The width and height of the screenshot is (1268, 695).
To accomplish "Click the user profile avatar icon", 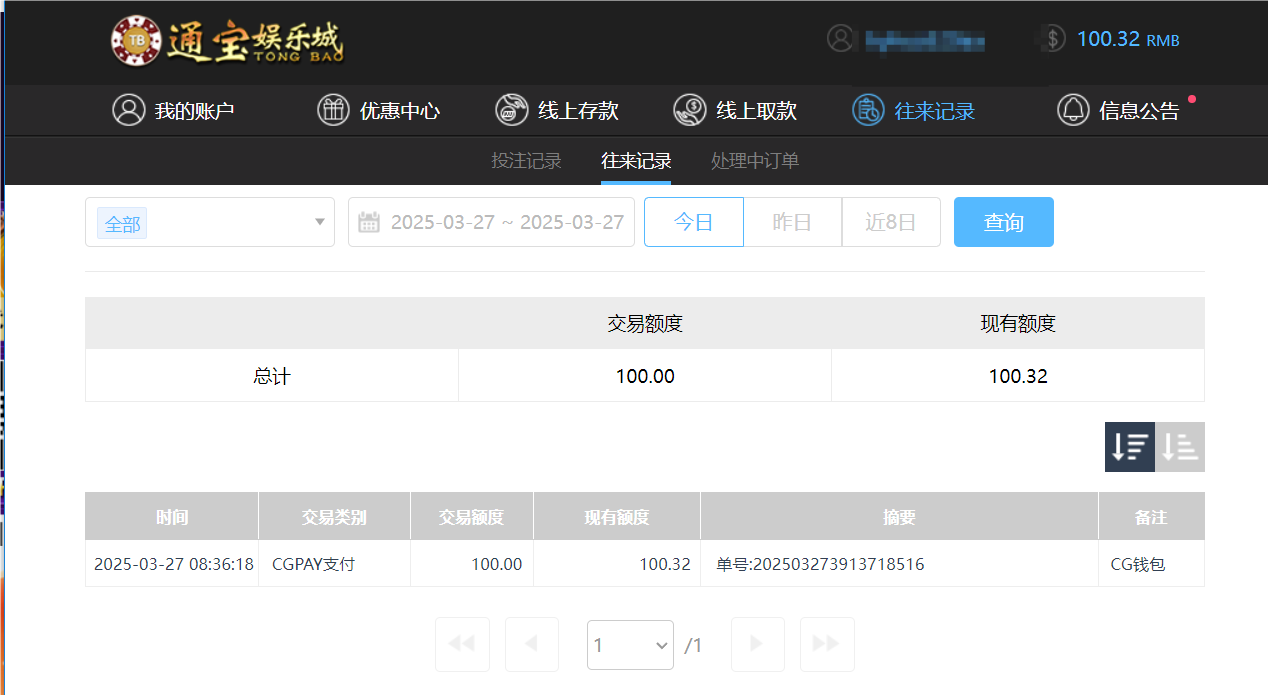I will point(841,39).
